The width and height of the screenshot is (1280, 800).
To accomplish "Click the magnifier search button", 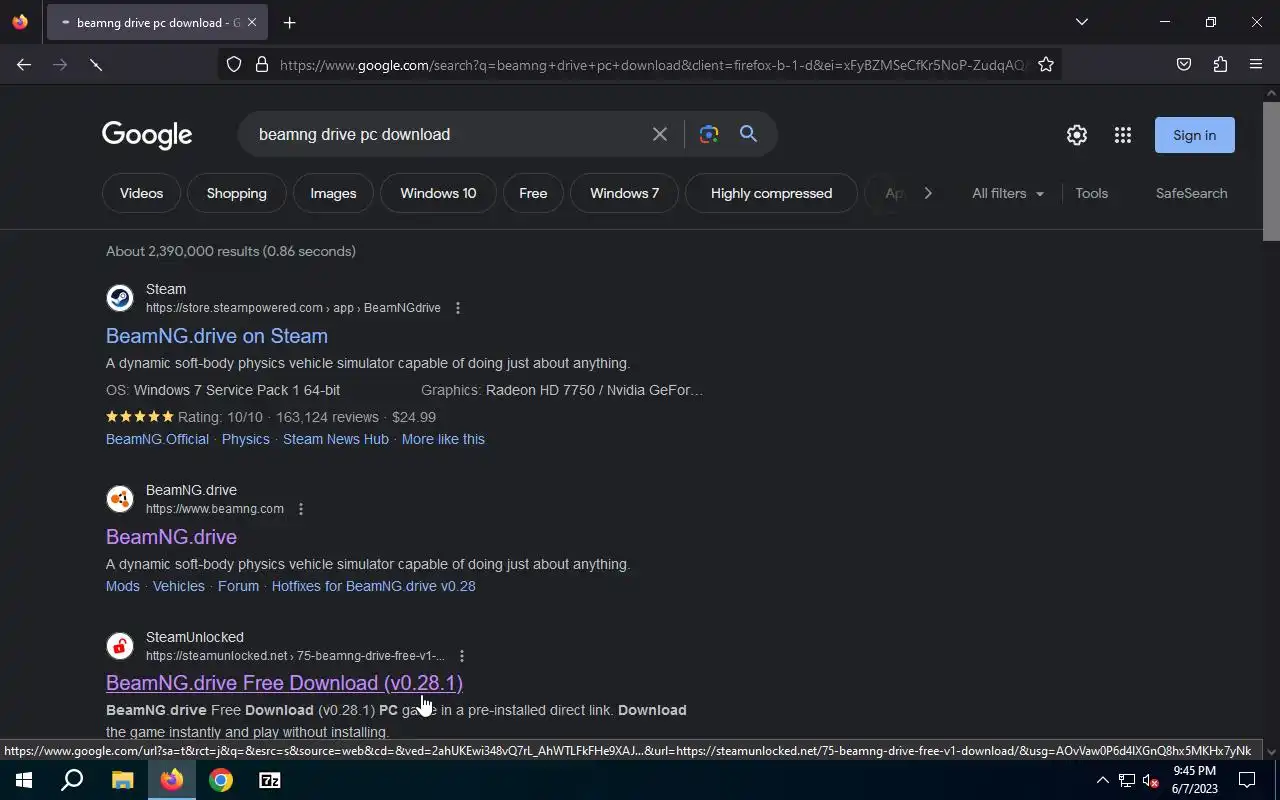I will [748, 134].
